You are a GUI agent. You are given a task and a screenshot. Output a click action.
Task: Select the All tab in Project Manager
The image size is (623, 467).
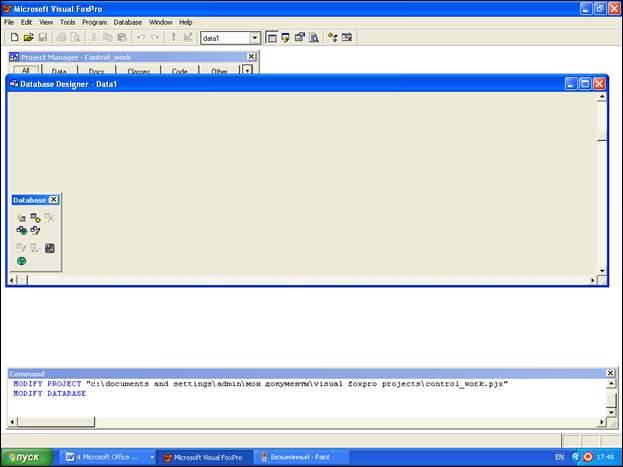[26, 70]
